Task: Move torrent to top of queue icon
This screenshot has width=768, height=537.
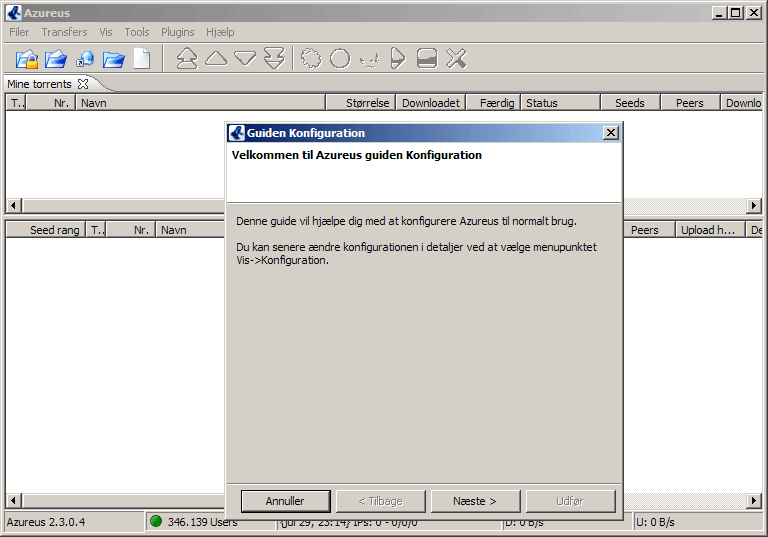Action: point(187,59)
